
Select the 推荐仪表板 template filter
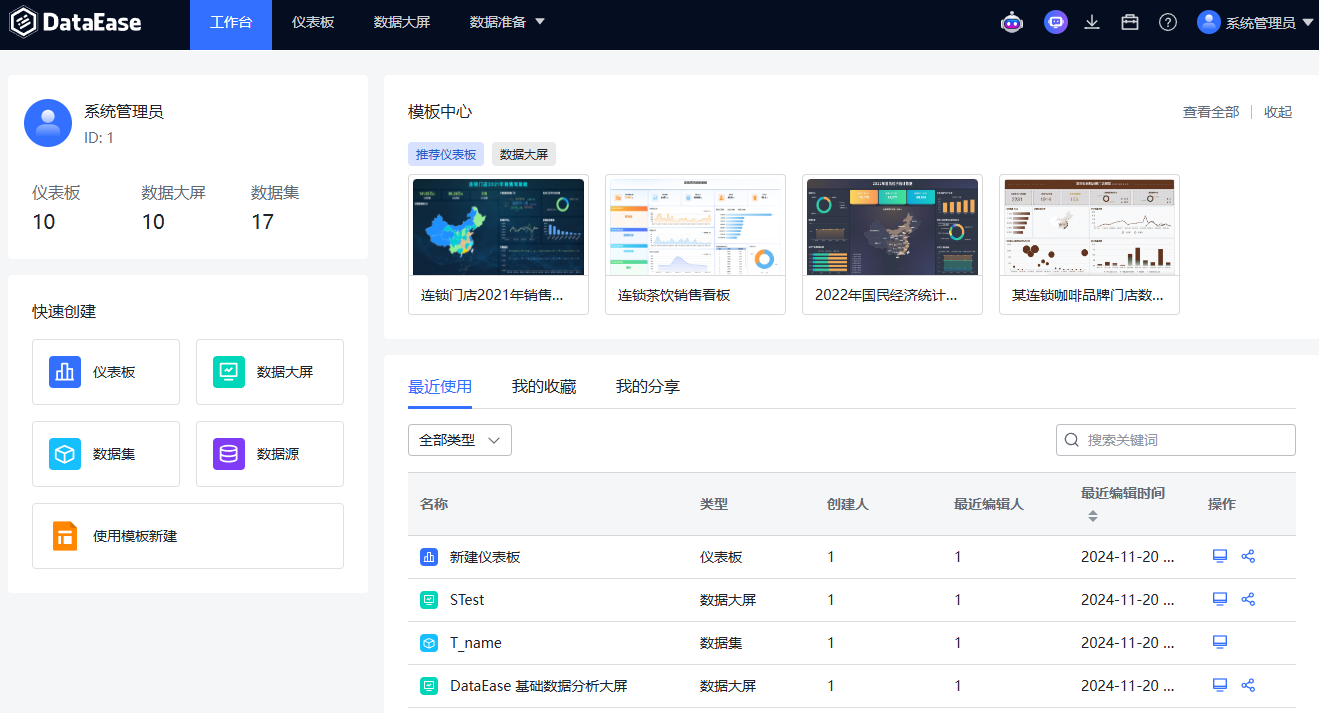pos(445,154)
